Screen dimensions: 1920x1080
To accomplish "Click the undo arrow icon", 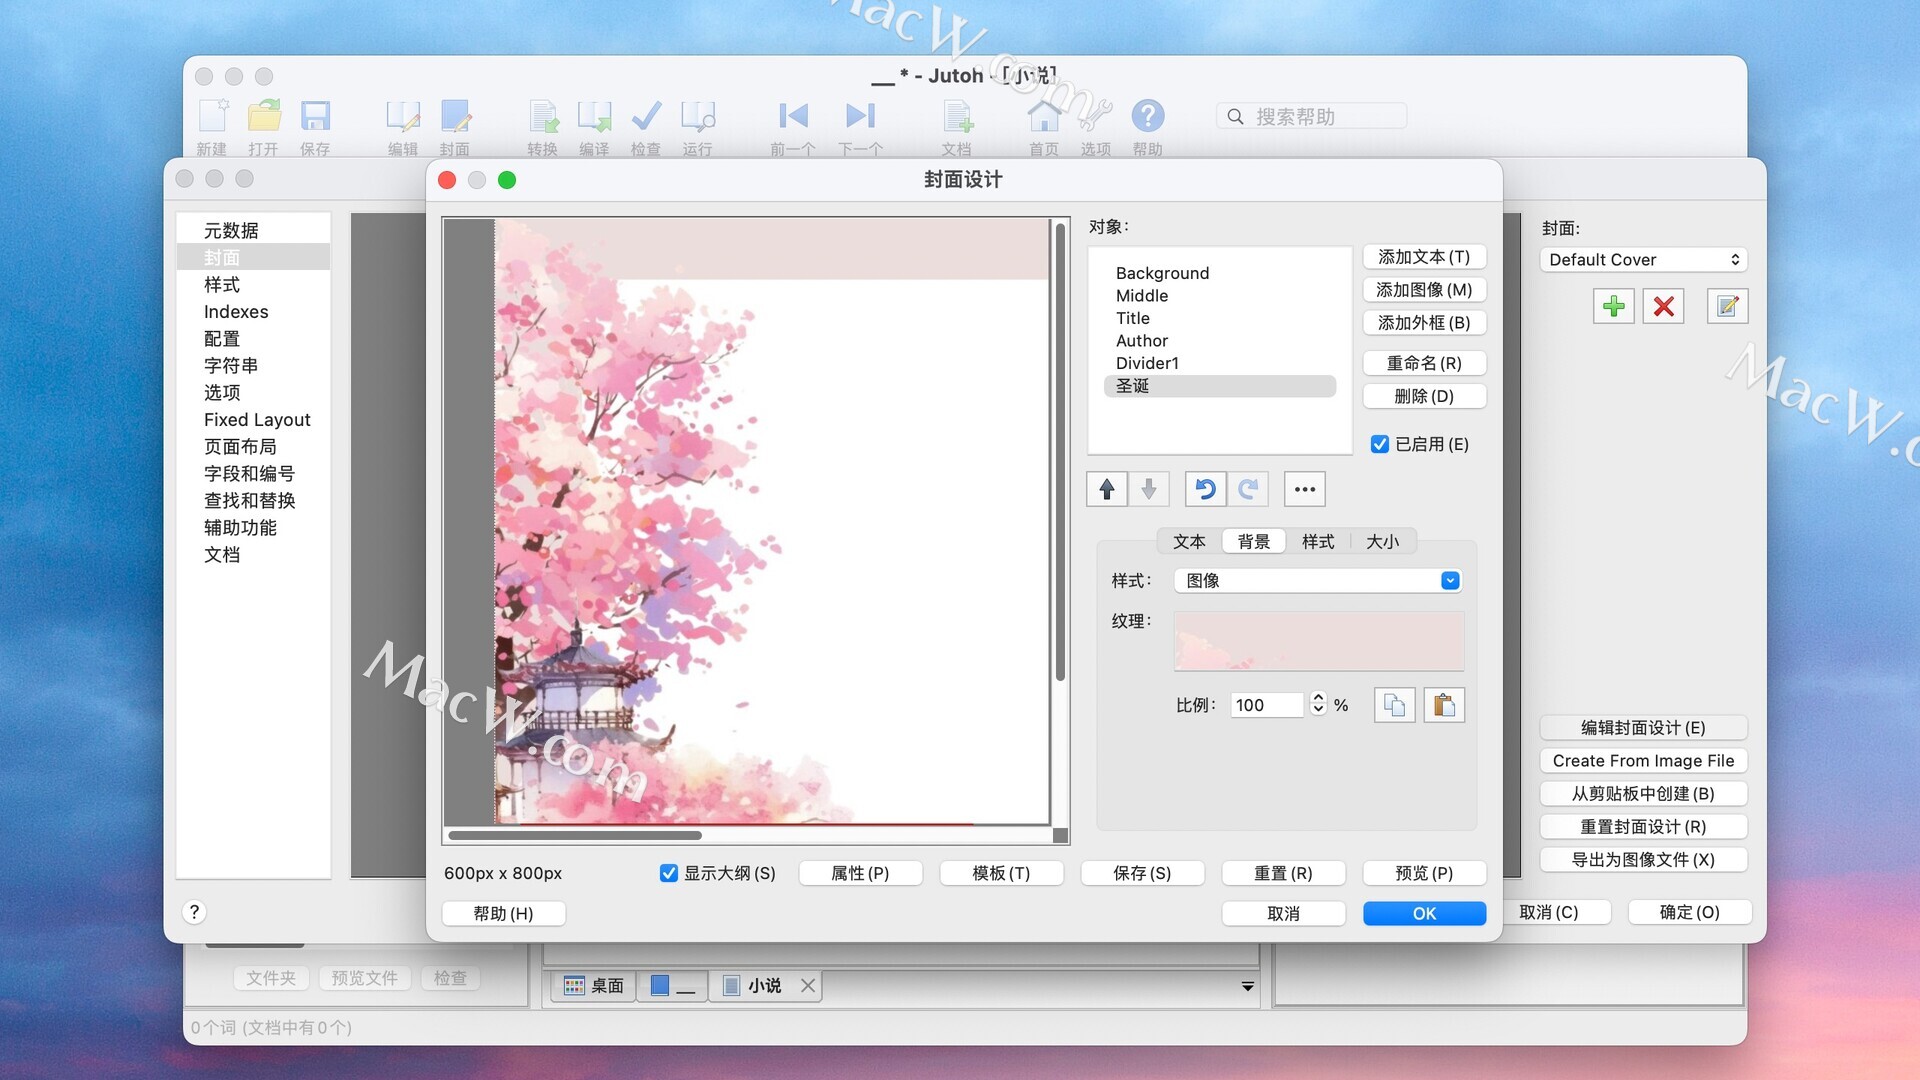I will pyautogui.click(x=1205, y=489).
